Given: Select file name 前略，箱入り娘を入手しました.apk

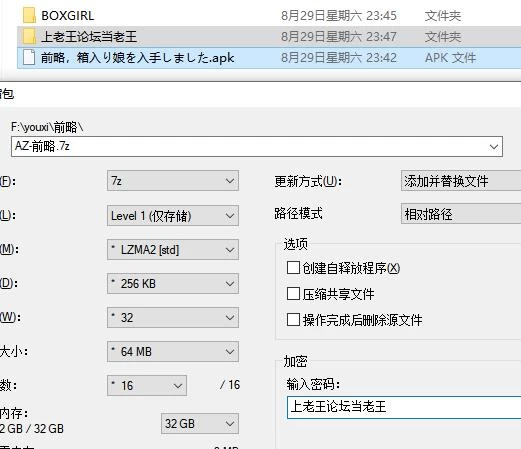Looking at the screenshot, I should click(x=137, y=58).
